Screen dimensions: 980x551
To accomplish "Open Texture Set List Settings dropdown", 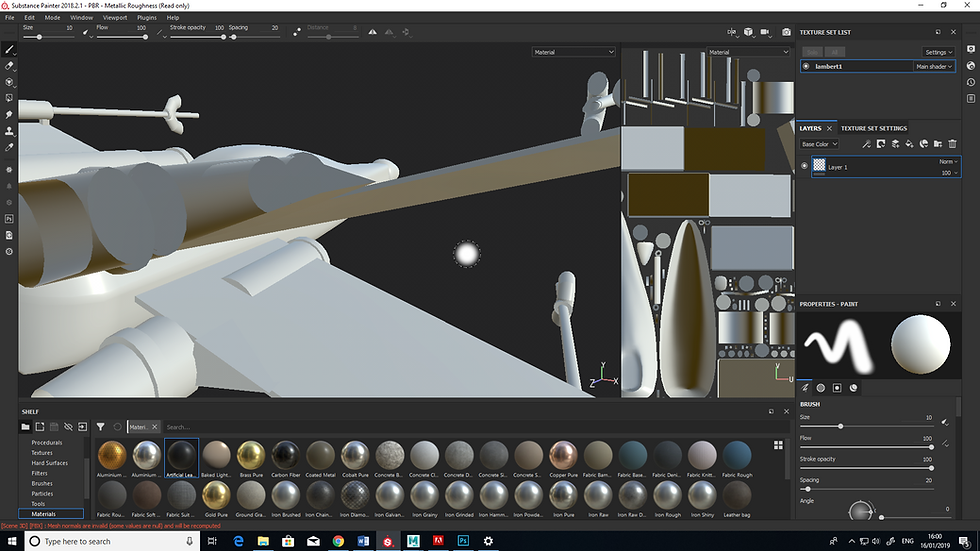I will click(x=938, y=52).
